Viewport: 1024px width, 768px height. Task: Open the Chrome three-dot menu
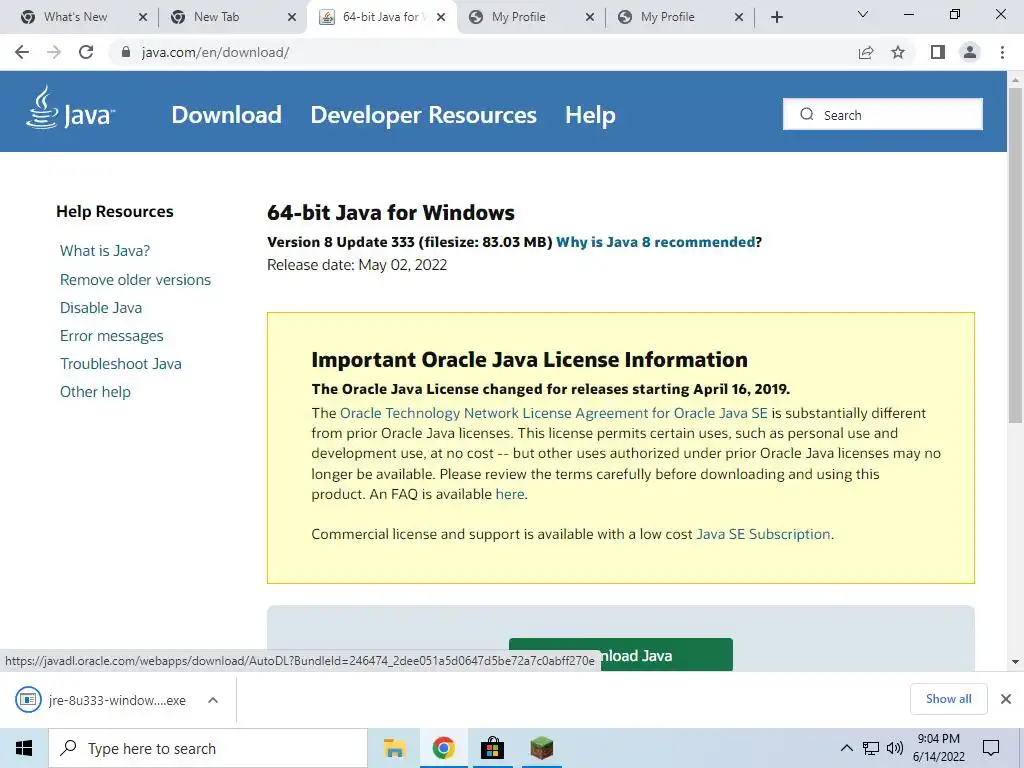click(1002, 52)
